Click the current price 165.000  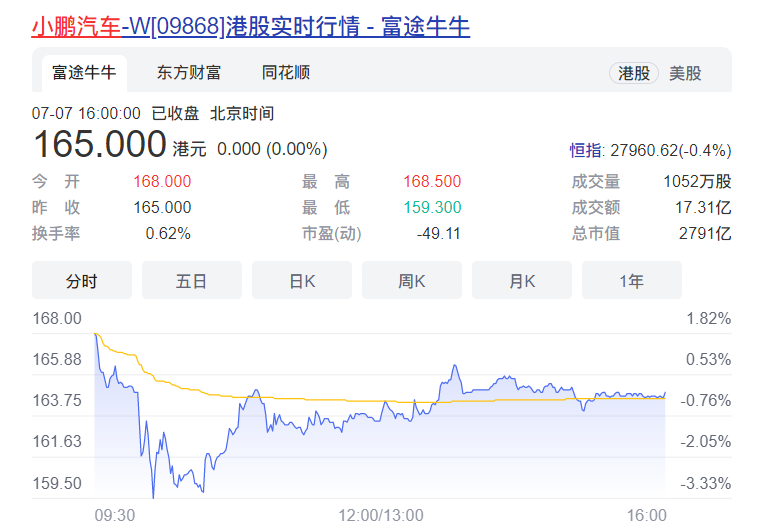pos(99,144)
